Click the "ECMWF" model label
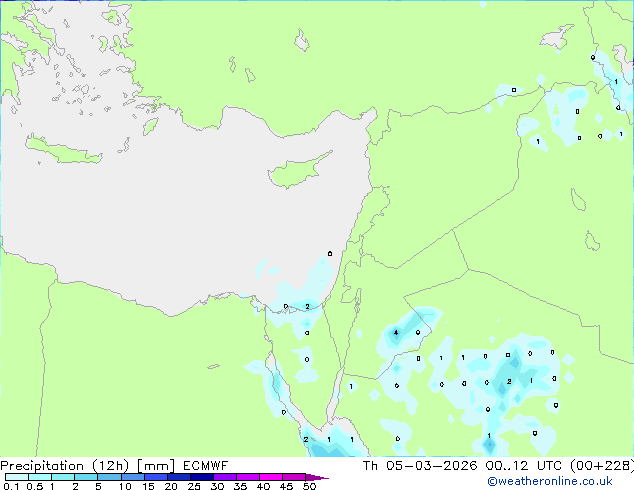The width and height of the screenshot is (634, 490). click(x=205, y=466)
